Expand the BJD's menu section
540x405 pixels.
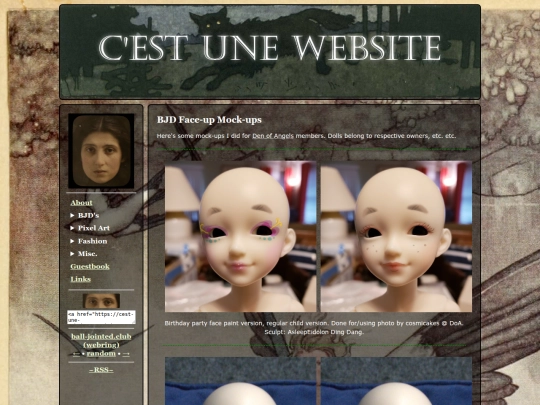point(85,215)
